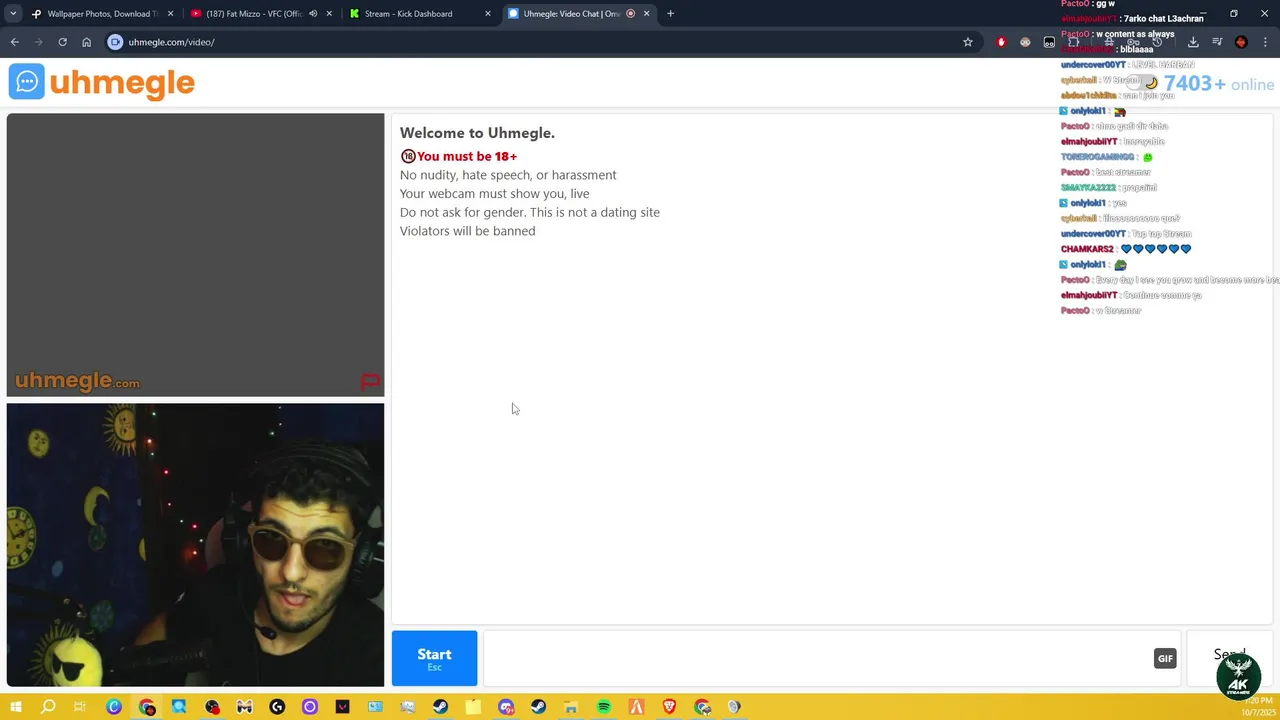The height and width of the screenshot is (720, 1280).
Task: Open Logitech G Hub from taskbar
Action: (x=277, y=707)
